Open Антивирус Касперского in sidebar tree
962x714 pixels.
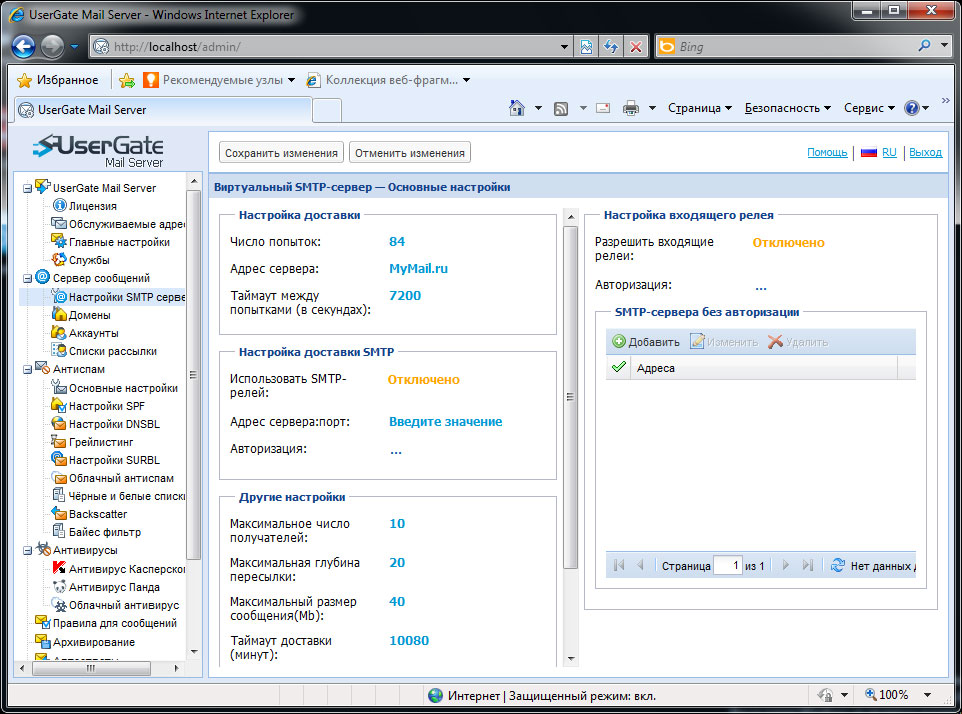click(x=126, y=568)
